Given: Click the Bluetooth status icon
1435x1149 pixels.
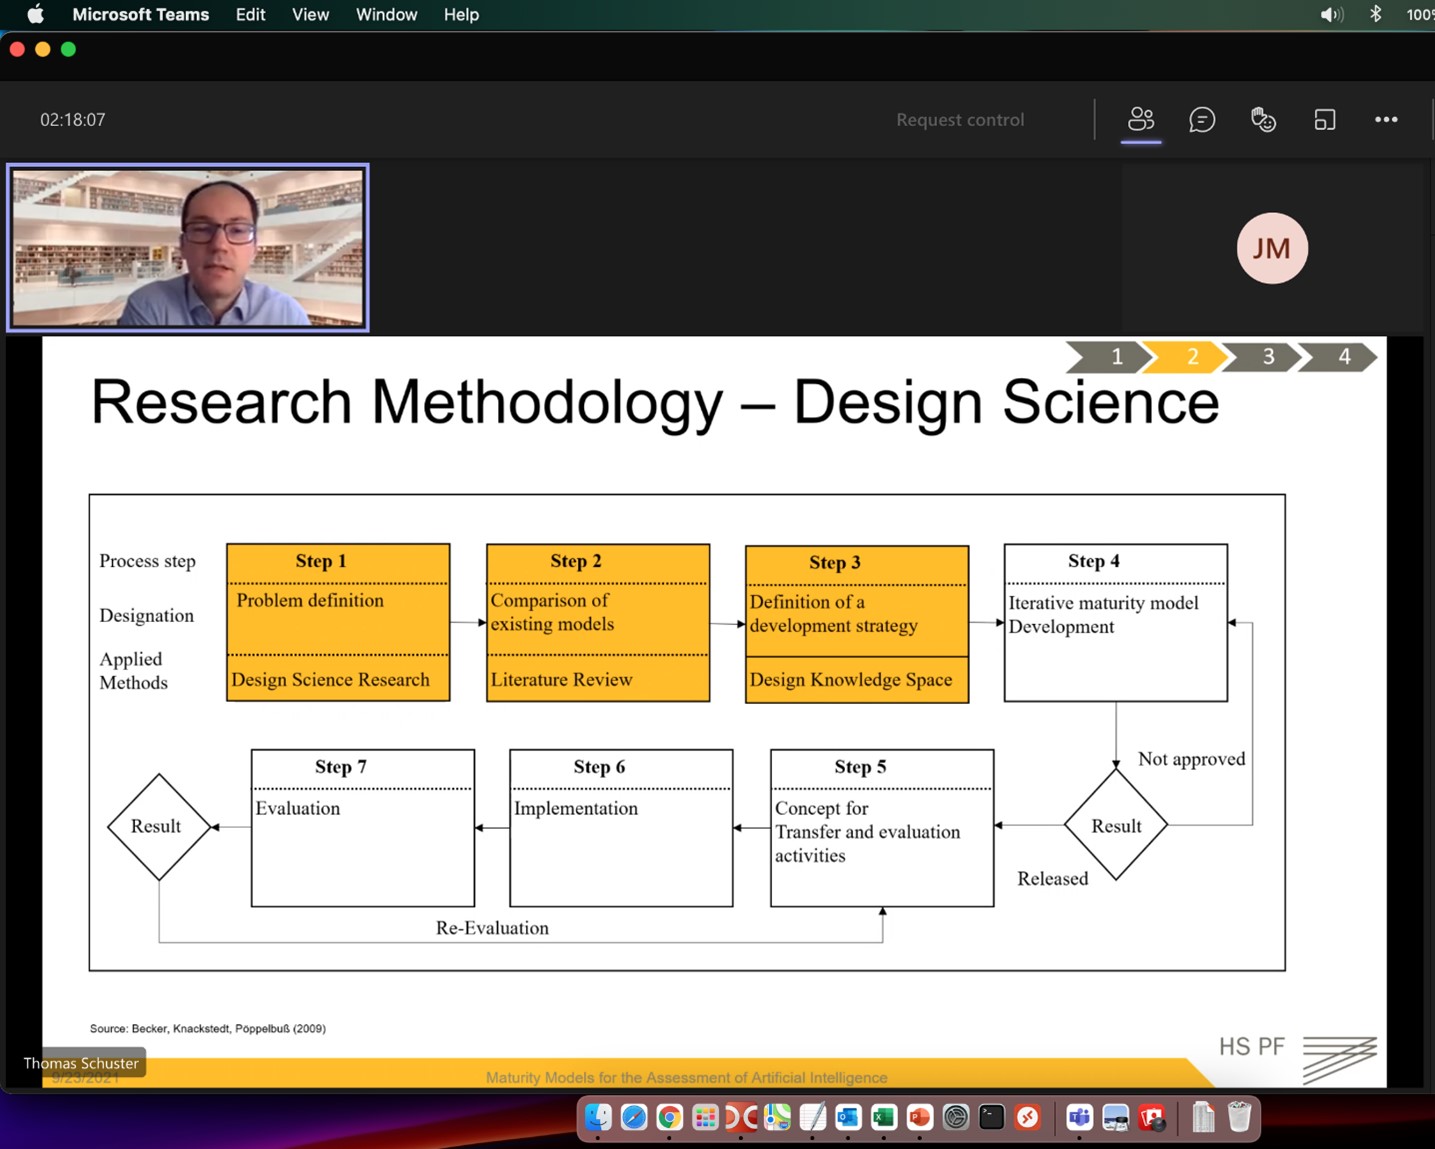Looking at the screenshot, I should point(1376,15).
